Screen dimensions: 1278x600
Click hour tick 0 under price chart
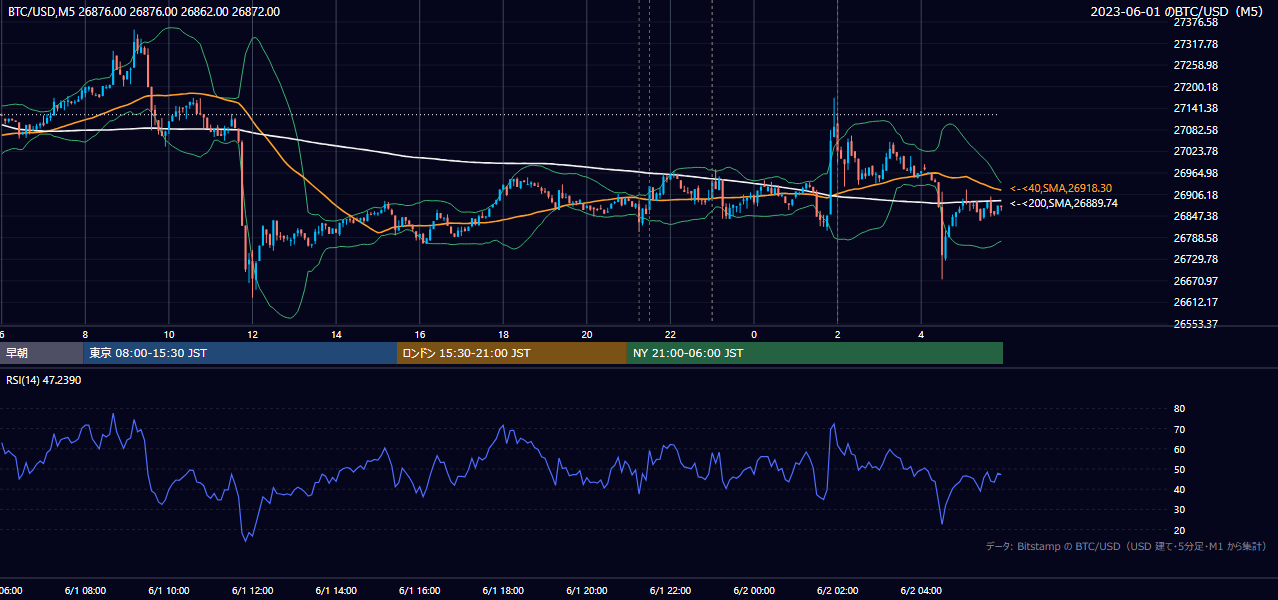click(754, 334)
